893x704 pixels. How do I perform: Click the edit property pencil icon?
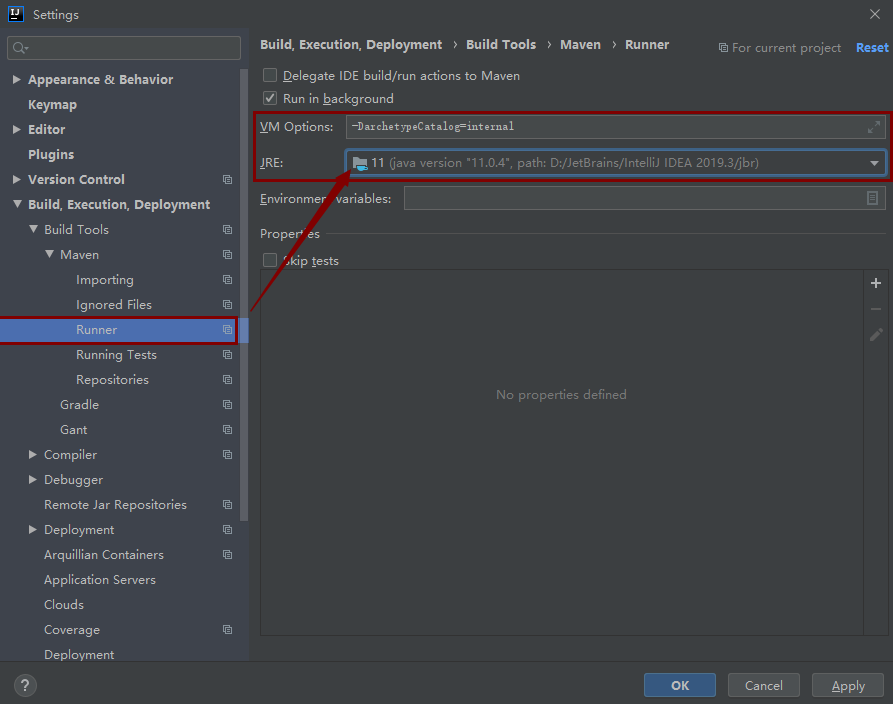[x=876, y=335]
